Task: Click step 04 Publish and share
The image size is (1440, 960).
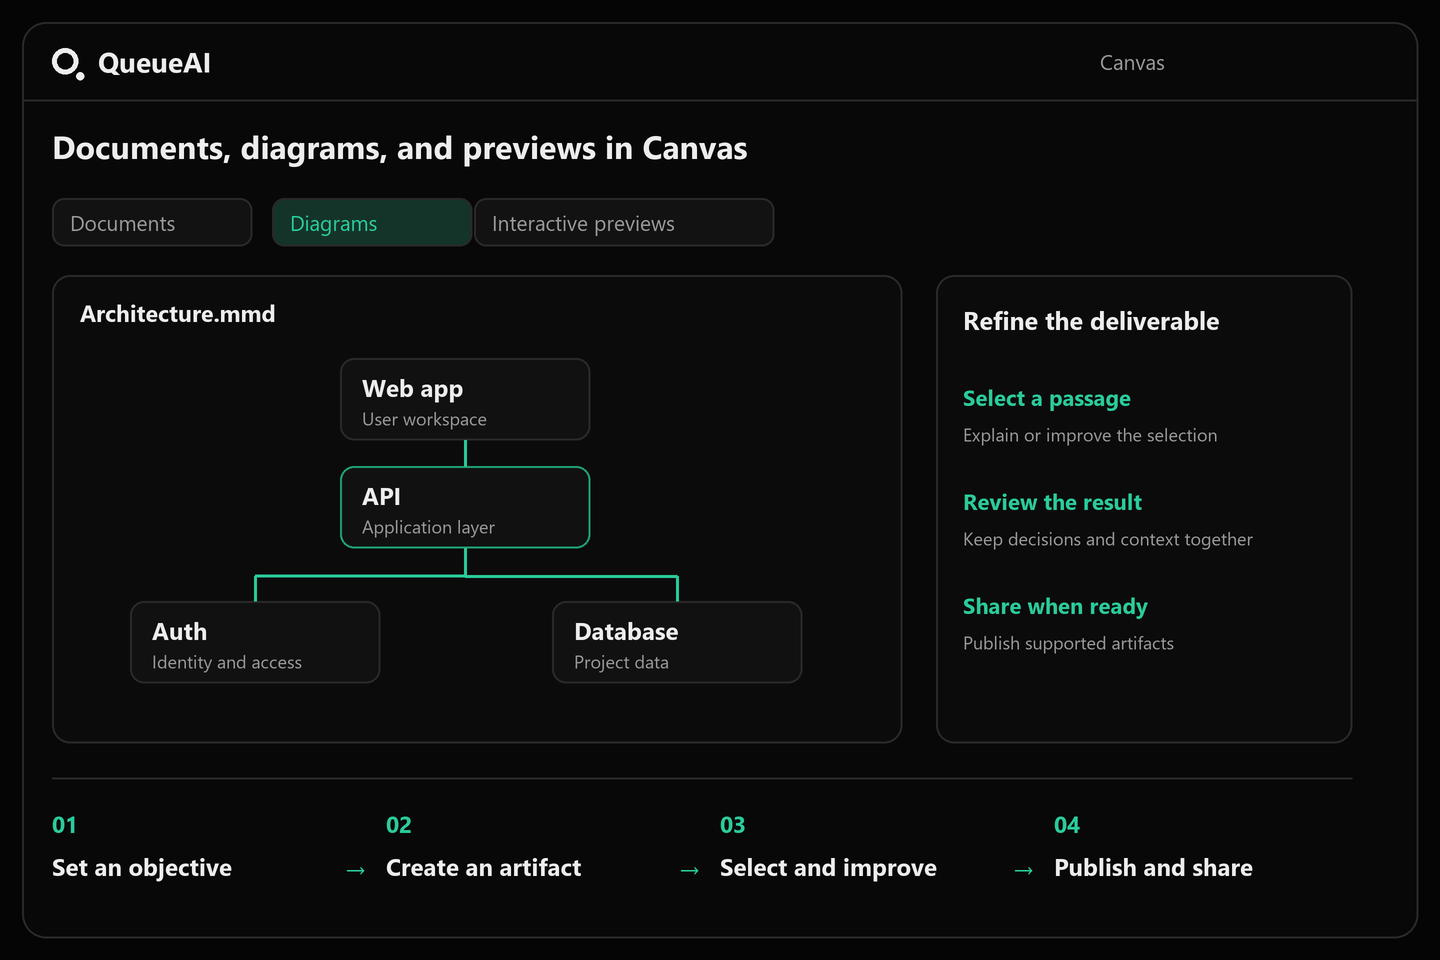Action: (x=1153, y=847)
